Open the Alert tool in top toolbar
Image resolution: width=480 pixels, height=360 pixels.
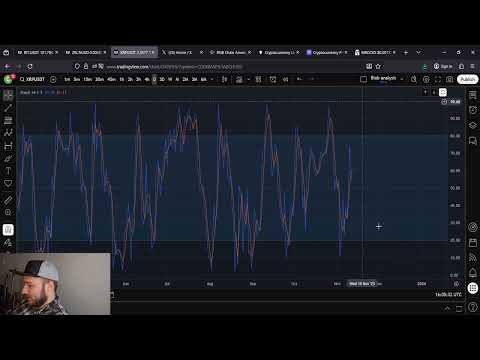(273, 79)
